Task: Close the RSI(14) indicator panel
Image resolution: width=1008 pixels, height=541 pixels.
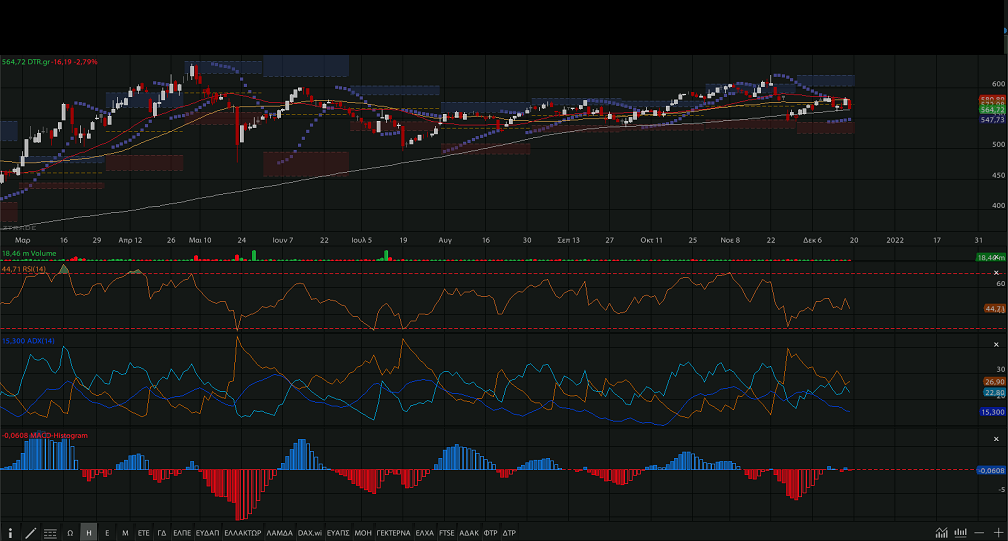Action: tap(996, 272)
